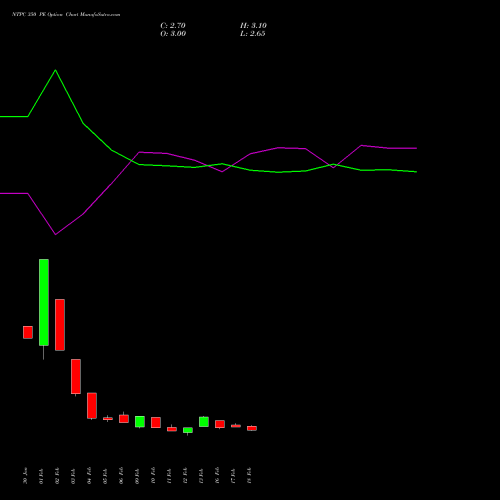This screenshot has height=500, width=500.
Task: Click the red candlestick for 03 Feb
Action: click(76, 377)
